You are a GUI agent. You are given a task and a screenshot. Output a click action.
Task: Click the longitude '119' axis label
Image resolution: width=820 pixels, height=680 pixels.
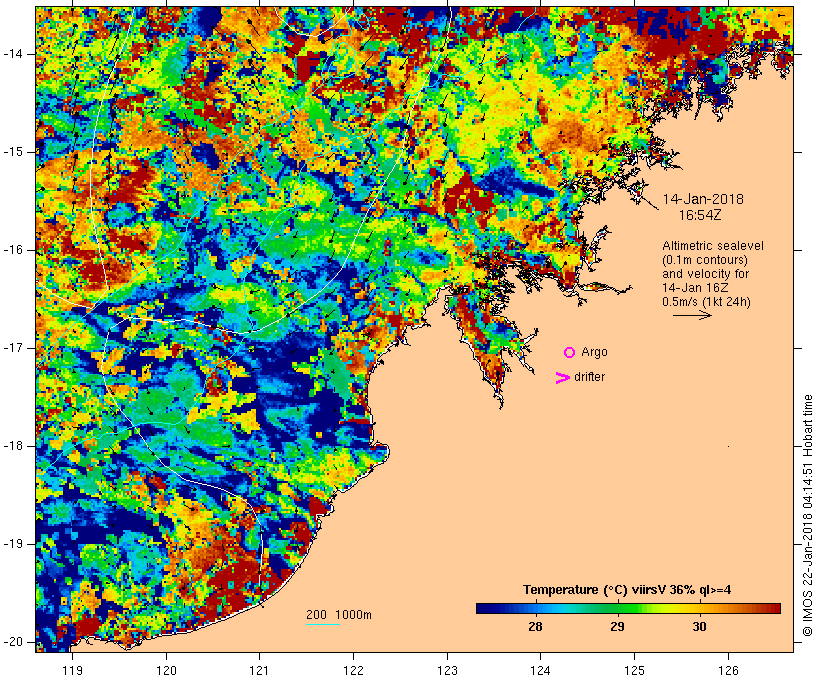[x=72, y=670]
